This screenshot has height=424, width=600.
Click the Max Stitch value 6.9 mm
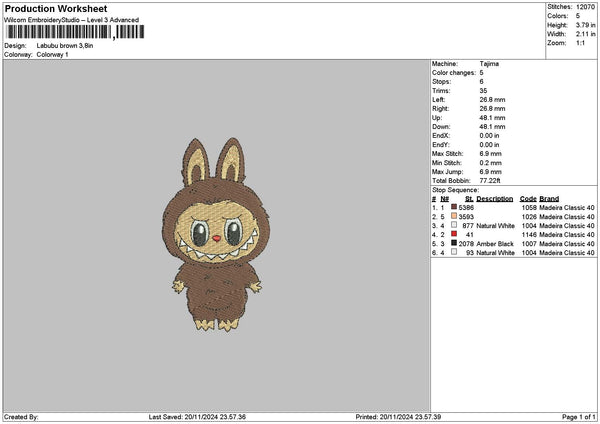click(491, 154)
